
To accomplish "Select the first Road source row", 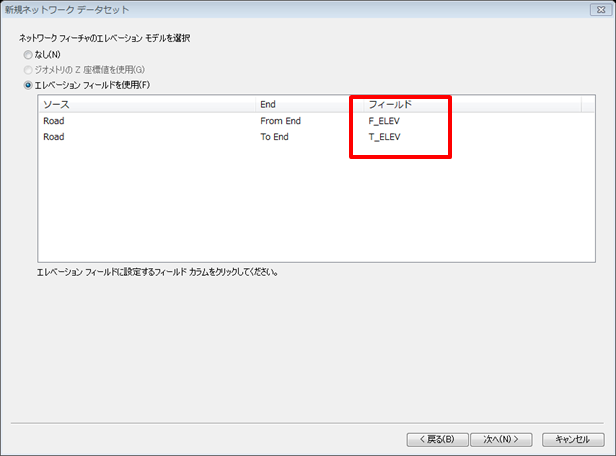I will [x=54, y=121].
